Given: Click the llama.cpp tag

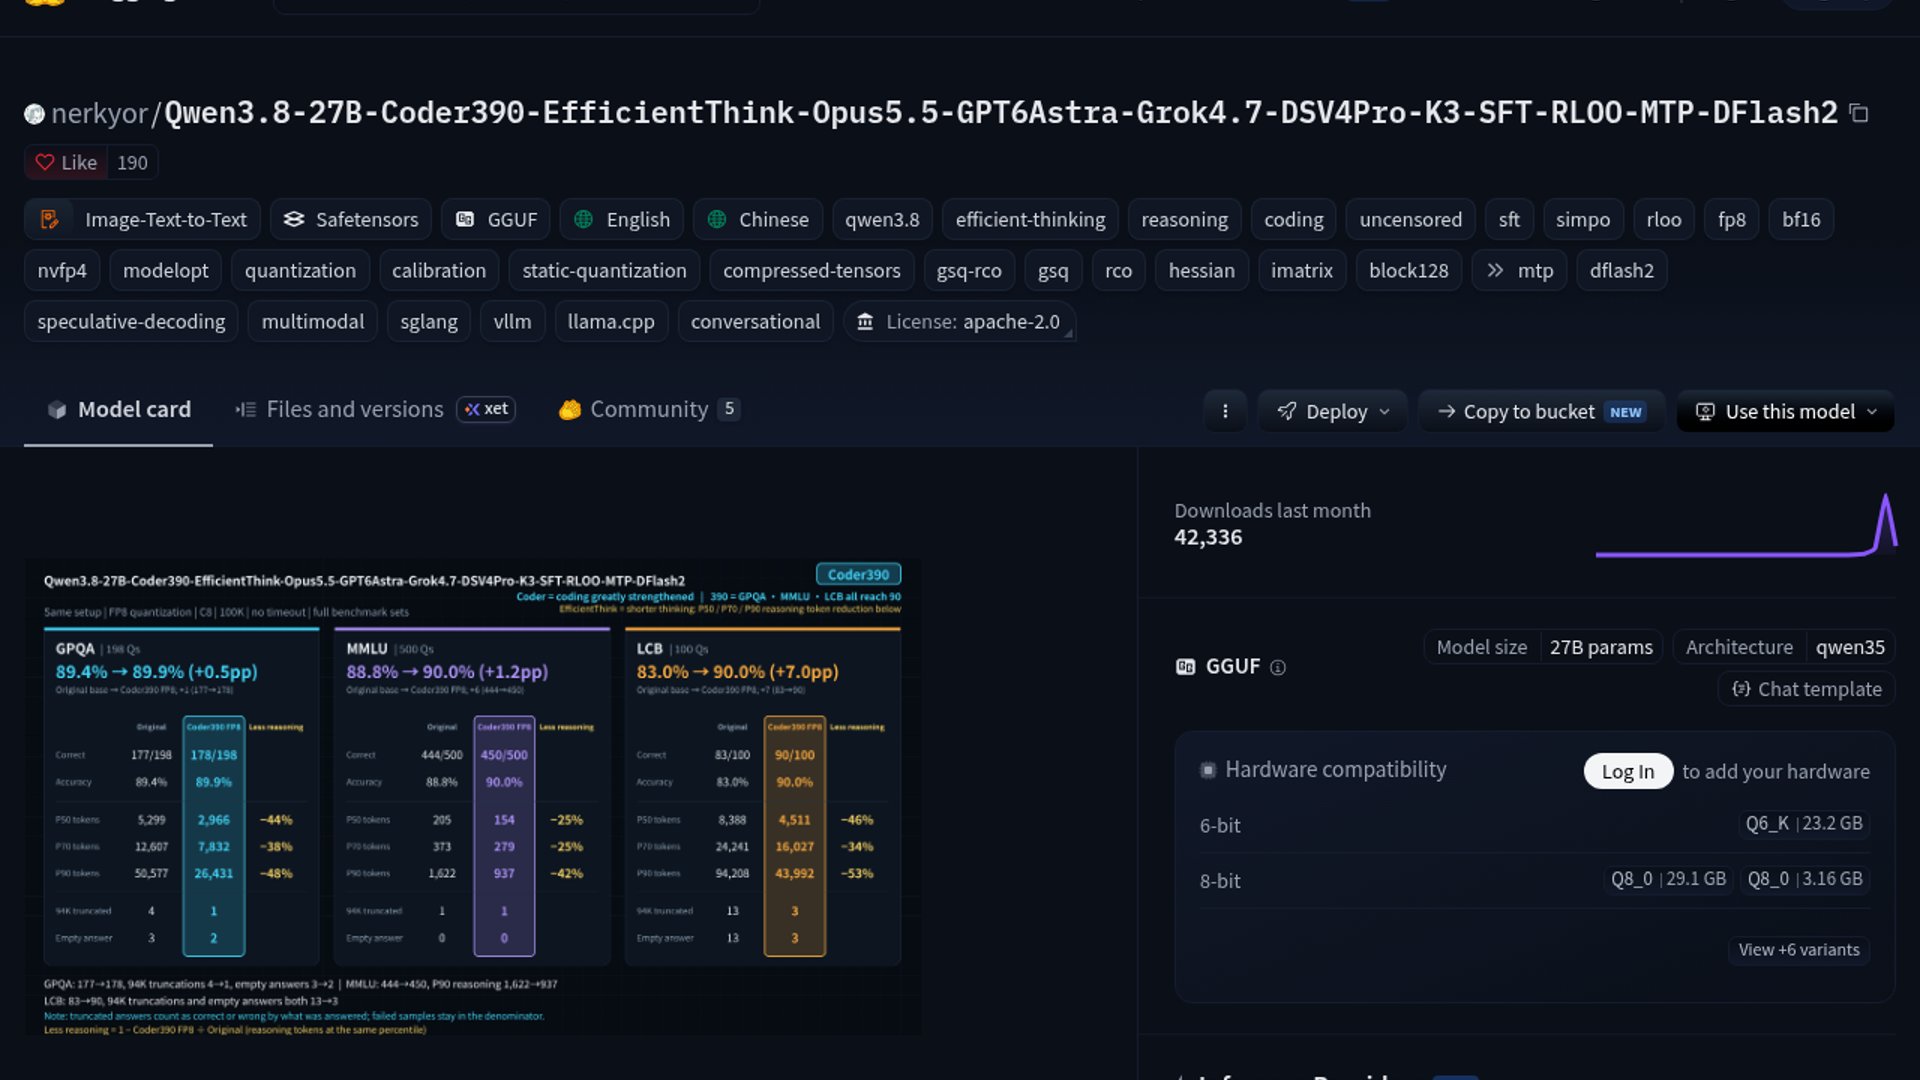Looking at the screenshot, I should click(x=611, y=321).
